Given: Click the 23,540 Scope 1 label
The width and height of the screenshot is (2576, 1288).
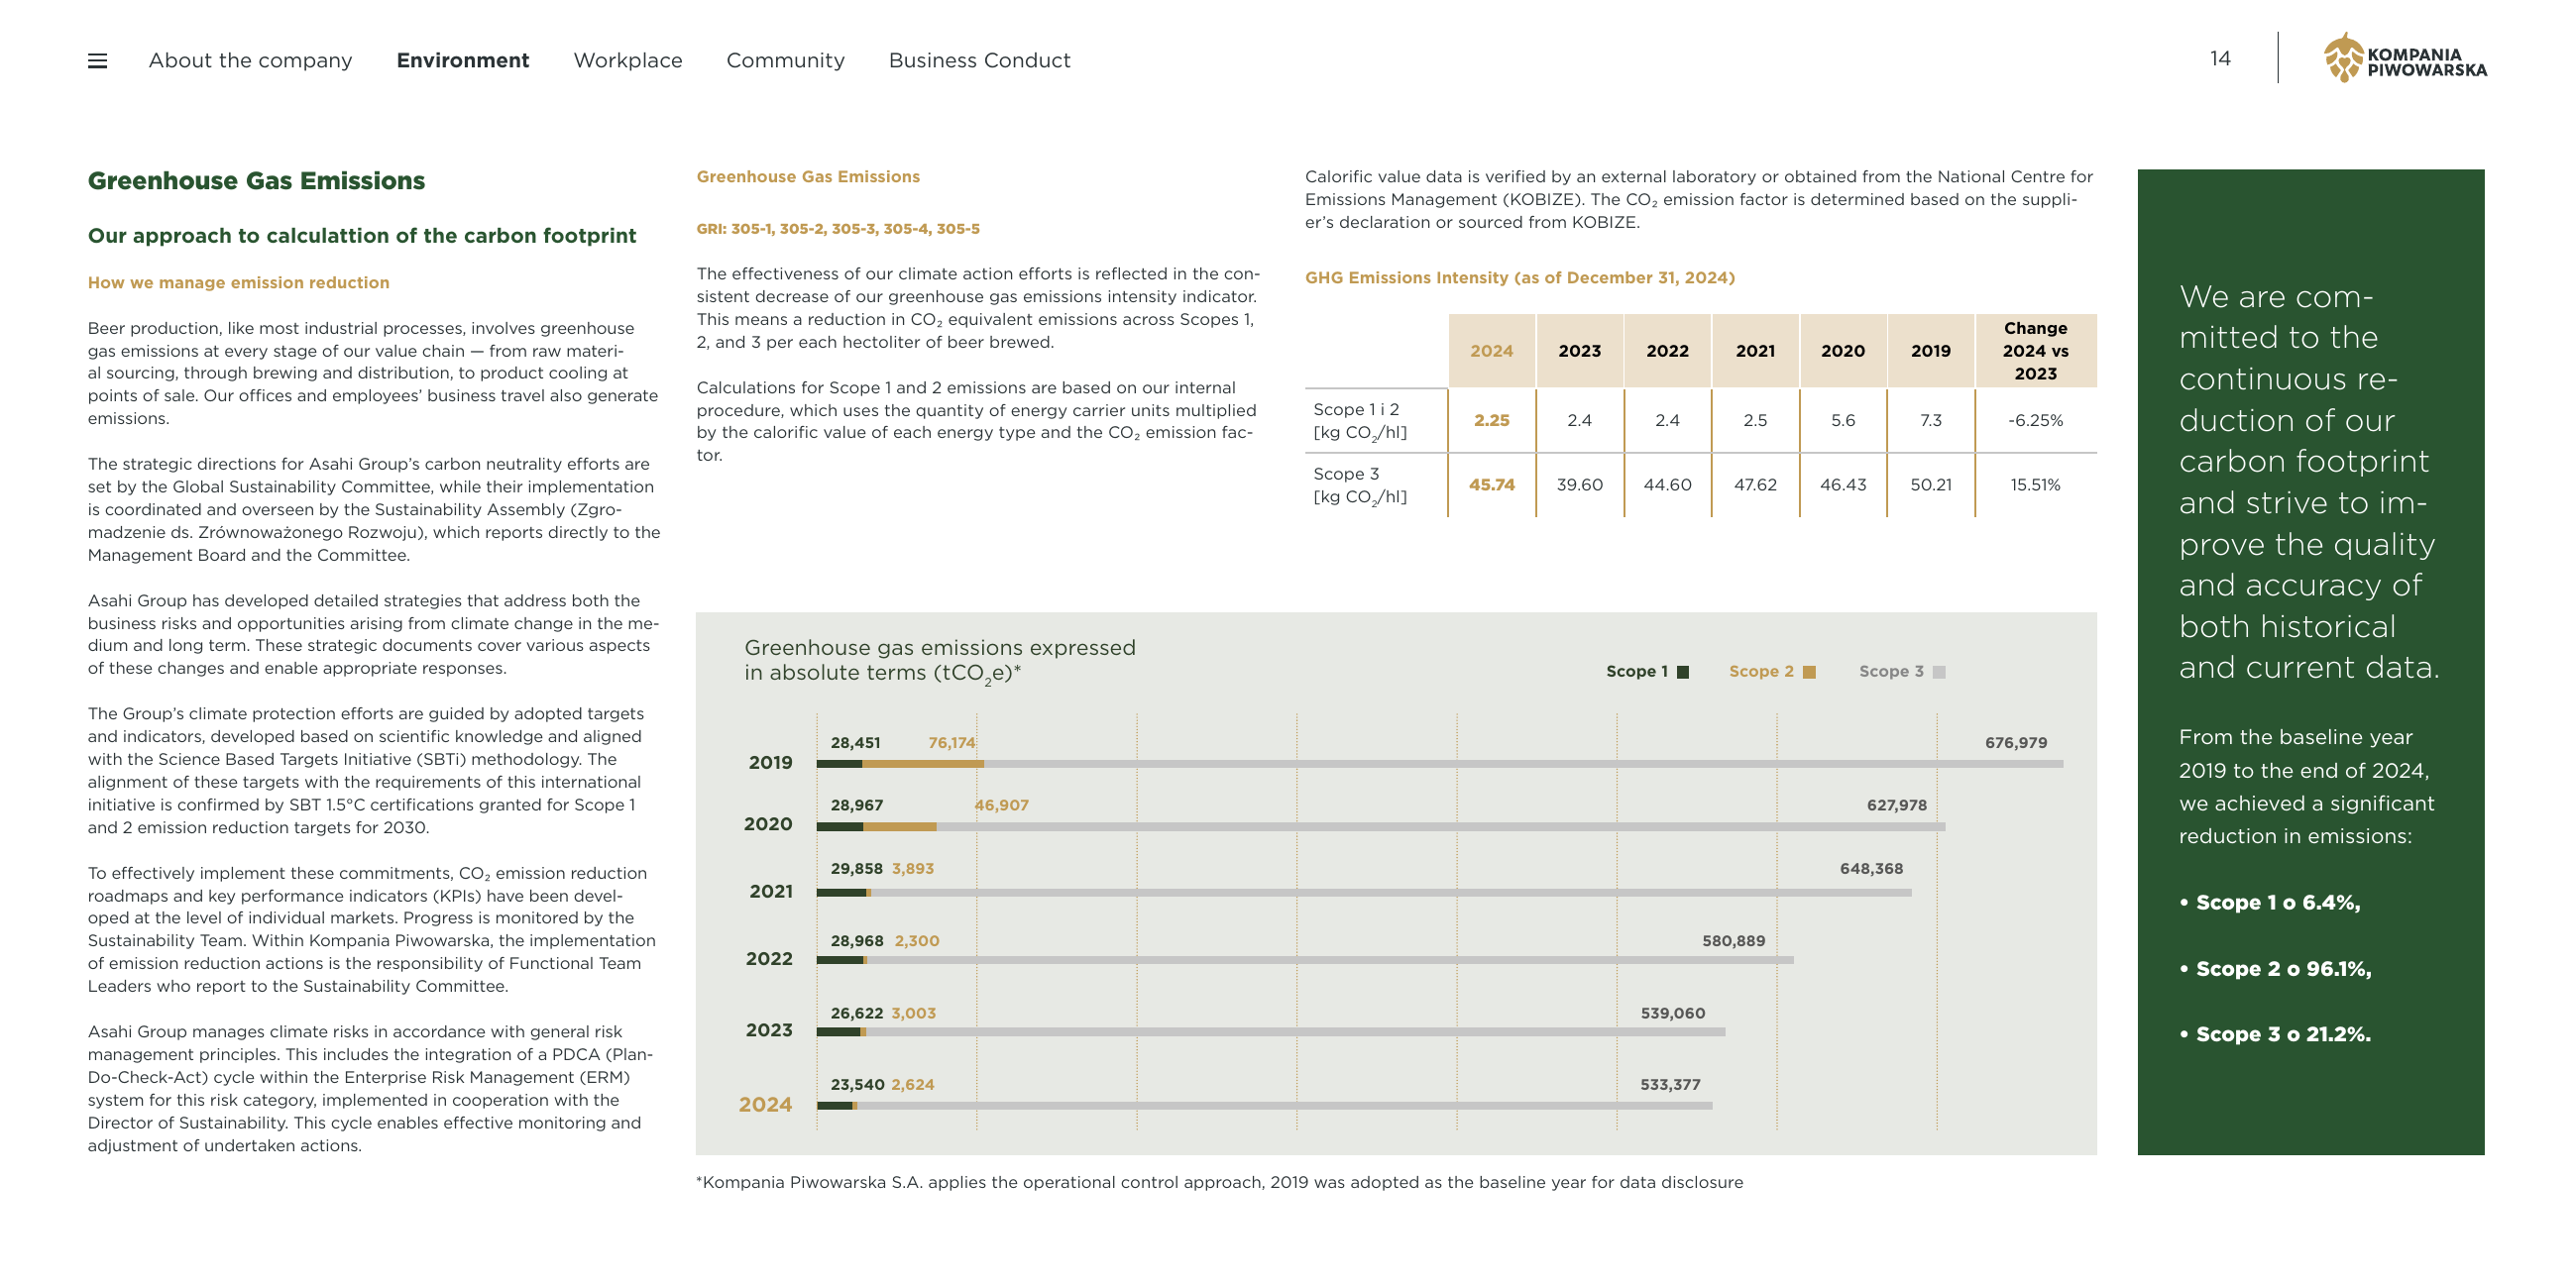Looking at the screenshot, I should [x=857, y=1084].
